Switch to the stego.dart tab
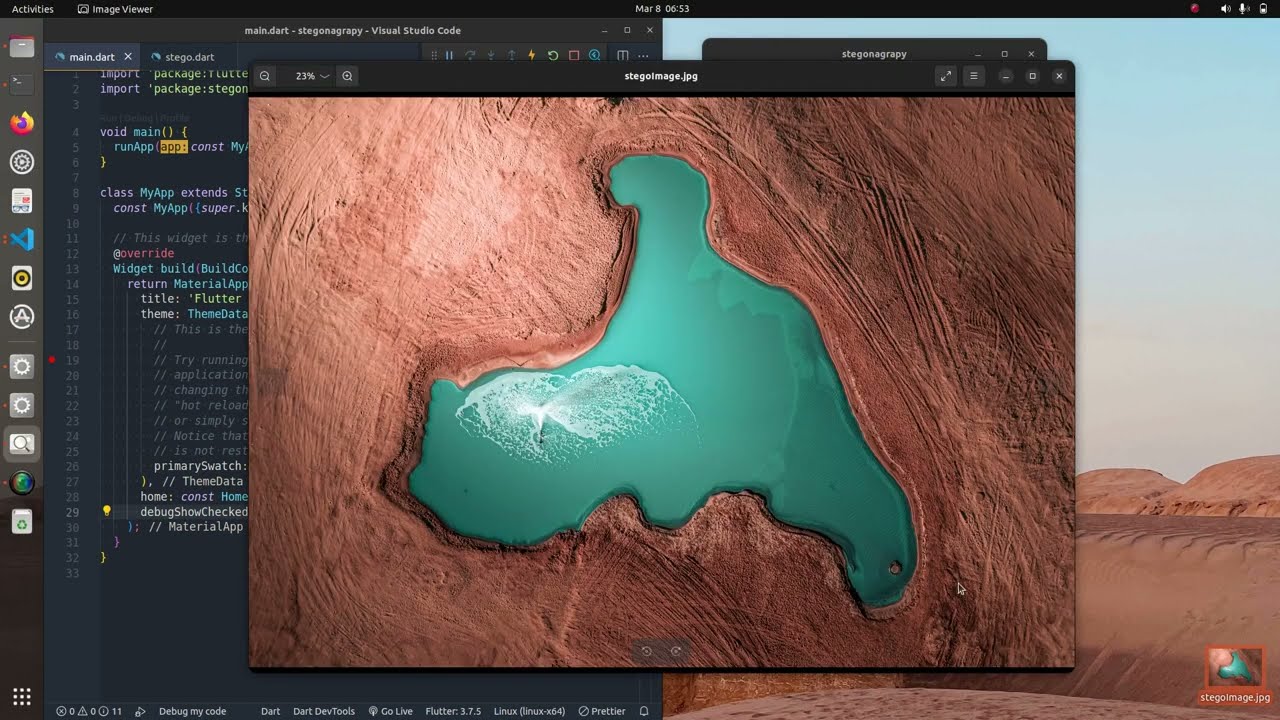Image resolution: width=1280 pixels, height=720 pixels. point(189,57)
